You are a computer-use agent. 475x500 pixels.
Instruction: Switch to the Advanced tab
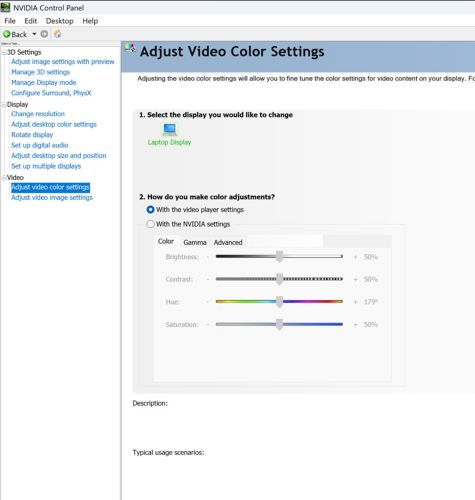click(x=228, y=242)
